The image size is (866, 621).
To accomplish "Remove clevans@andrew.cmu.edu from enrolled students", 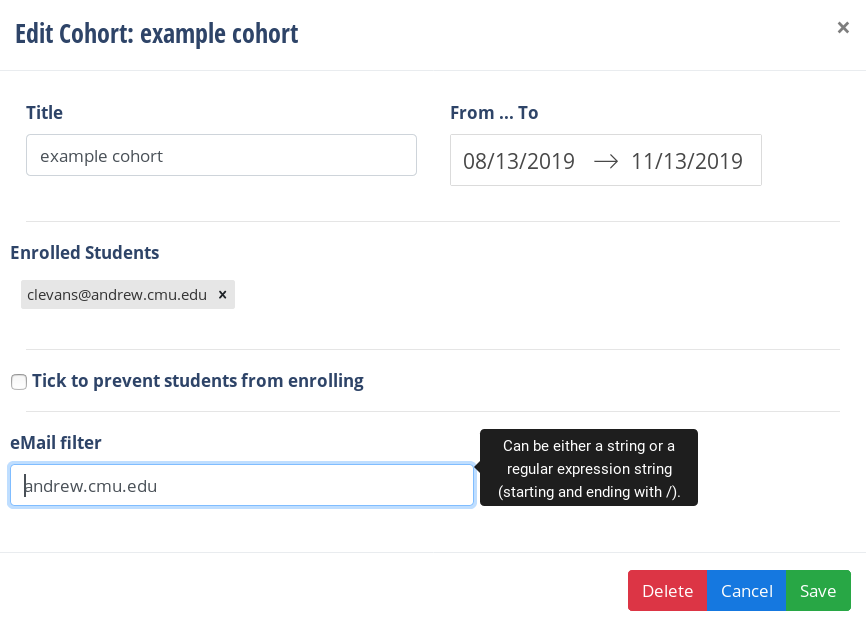I will coord(222,294).
